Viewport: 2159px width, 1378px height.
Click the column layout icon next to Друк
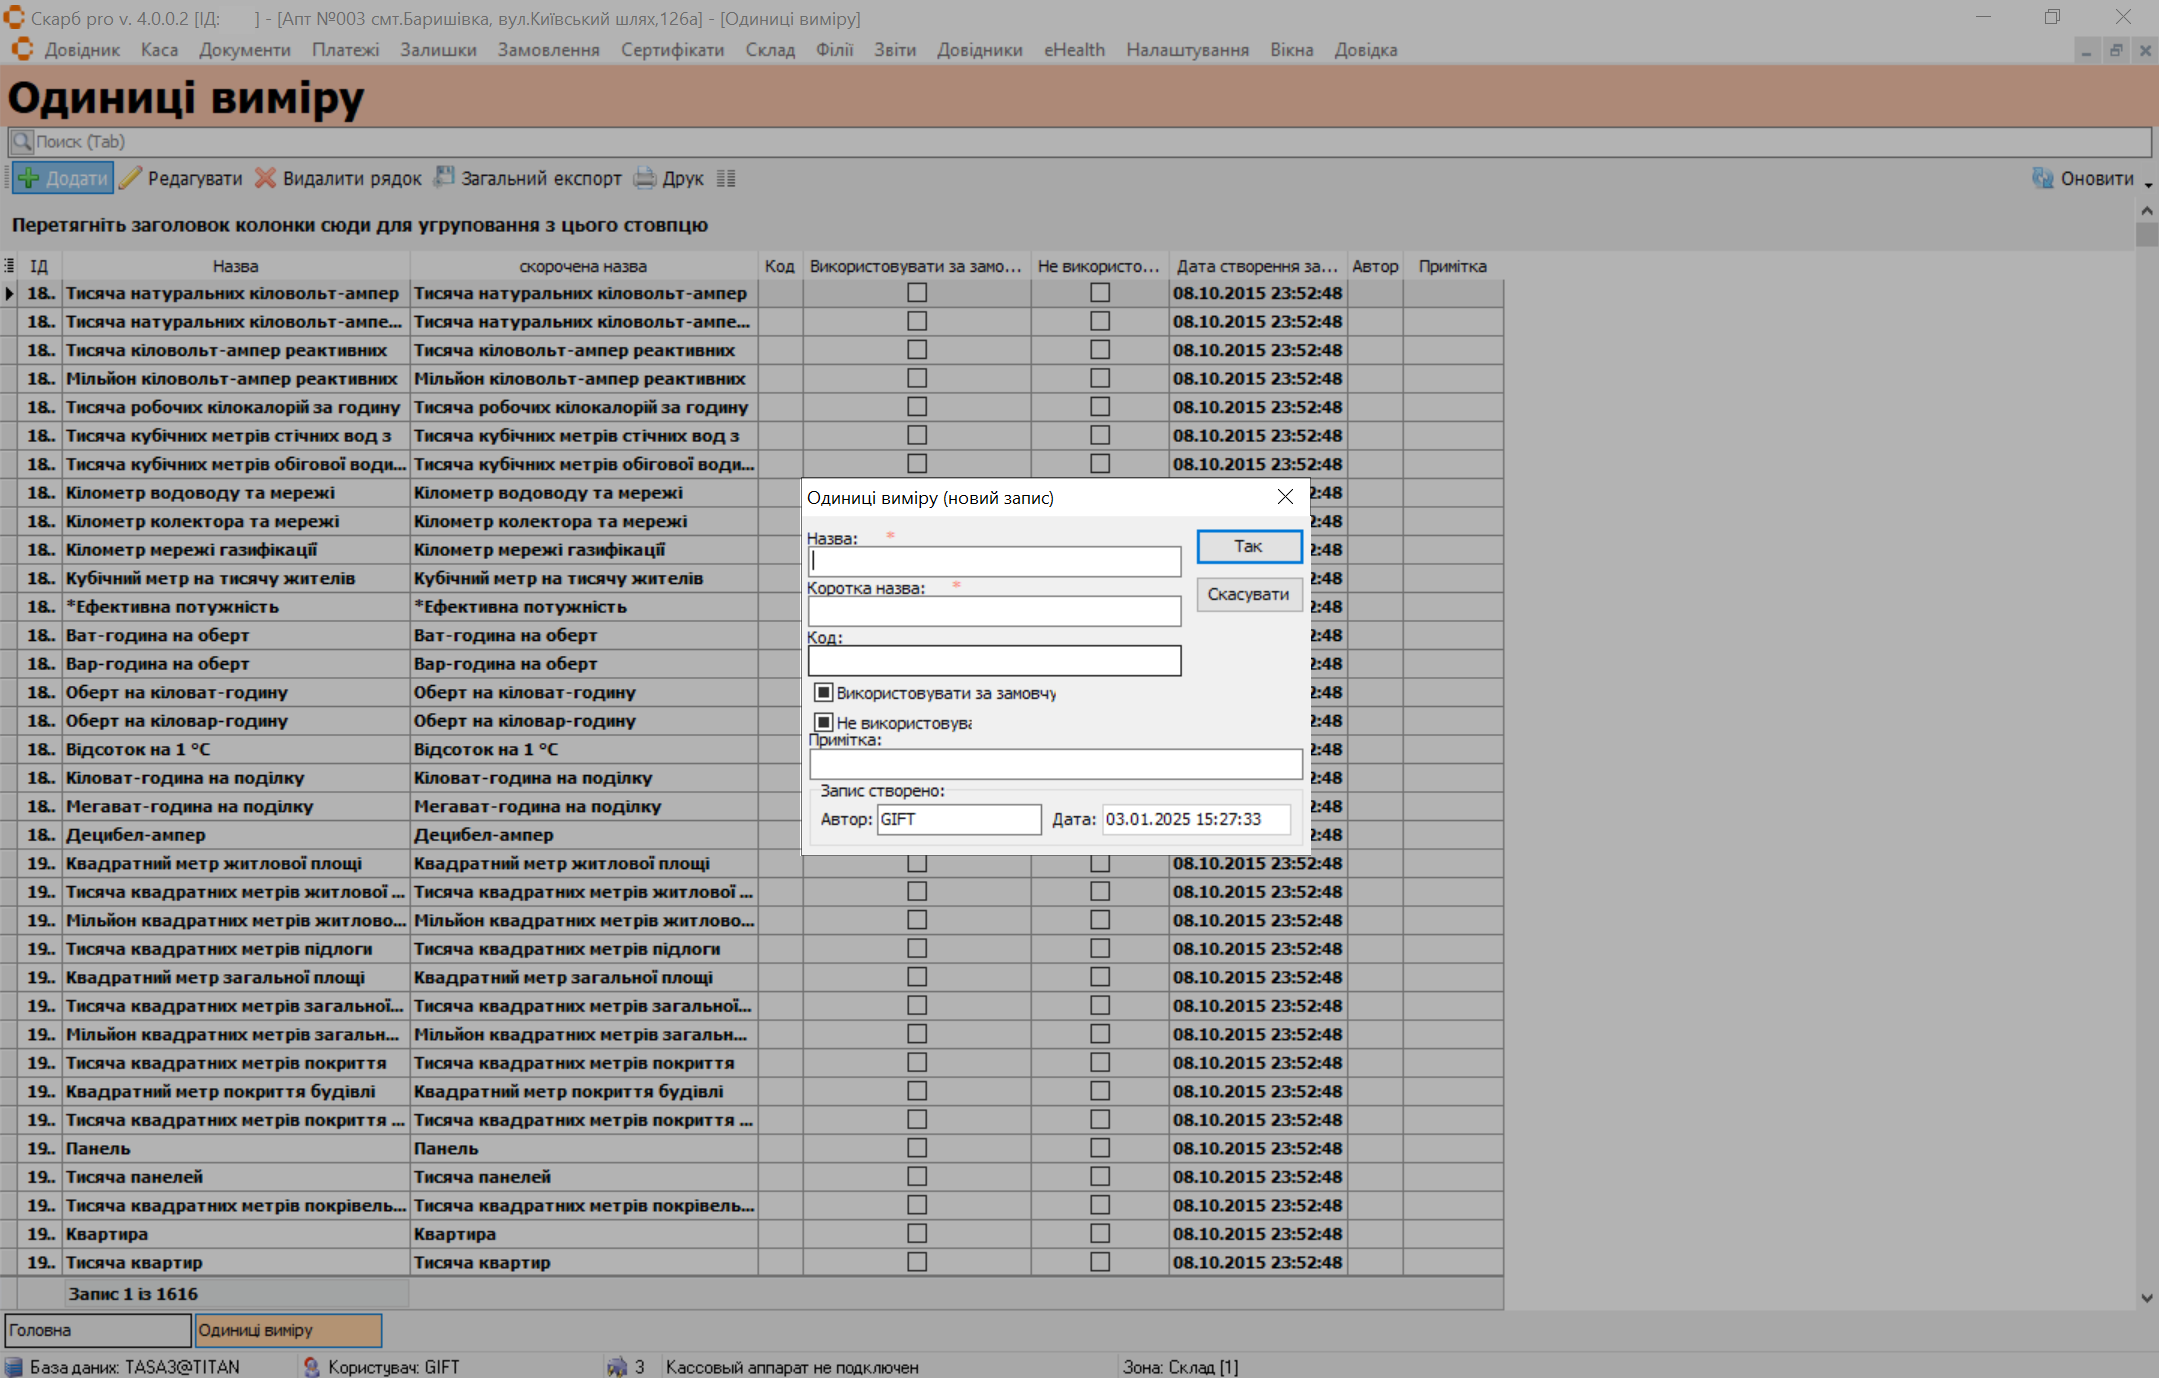coord(726,178)
